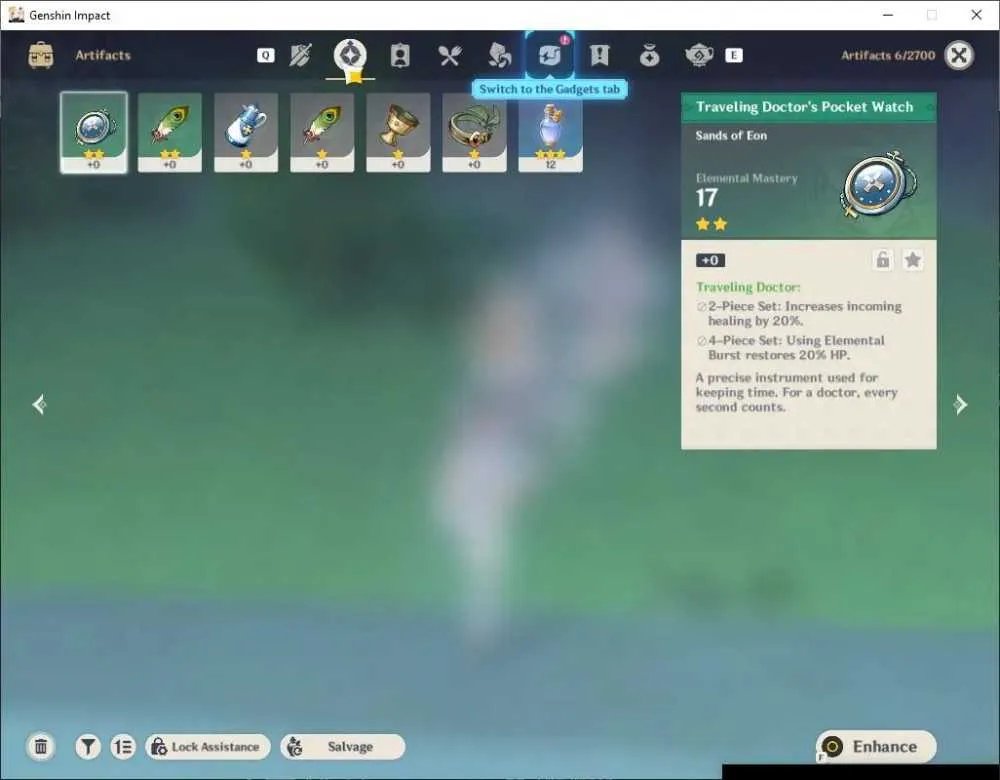Click the Salvage button

pos(342,746)
